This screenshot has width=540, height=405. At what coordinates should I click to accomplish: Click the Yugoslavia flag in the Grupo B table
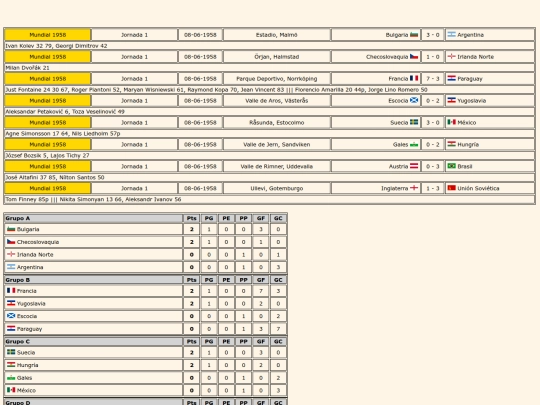11,303
